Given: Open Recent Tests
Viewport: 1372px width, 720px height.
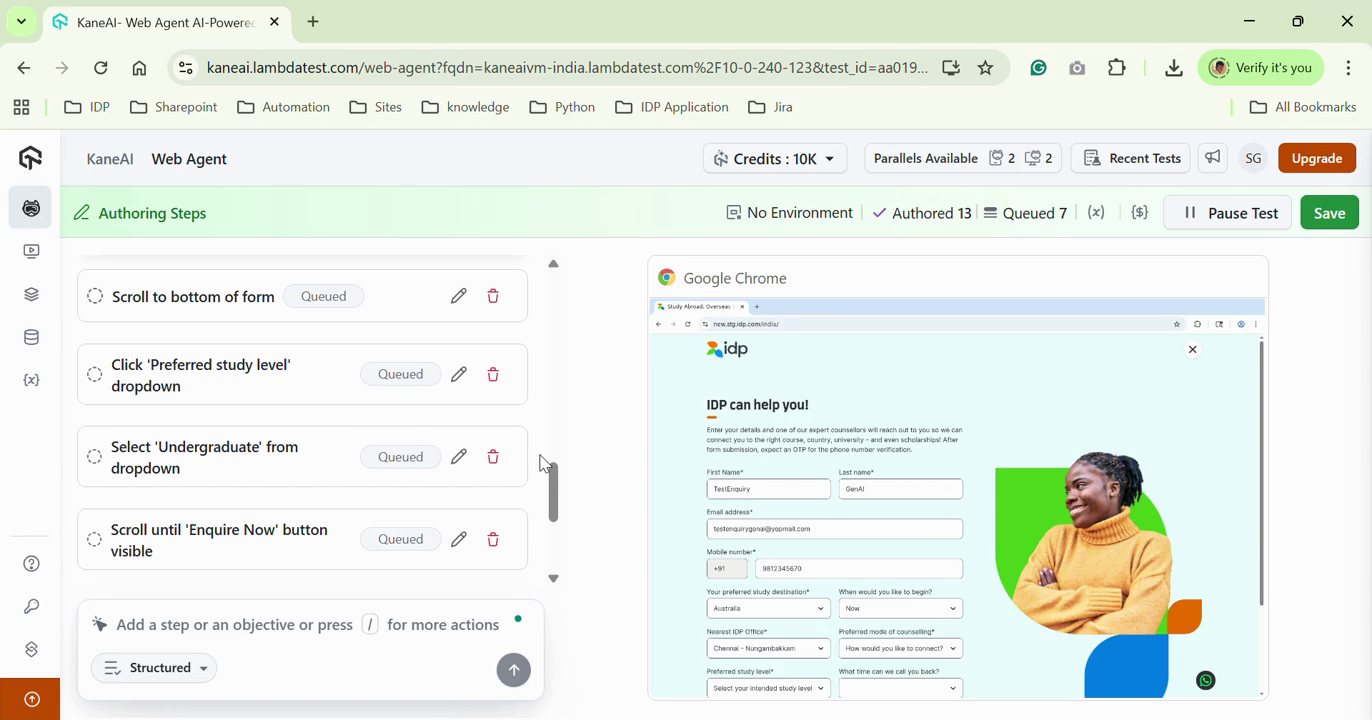Looking at the screenshot, I should [x=1131, y=159].
